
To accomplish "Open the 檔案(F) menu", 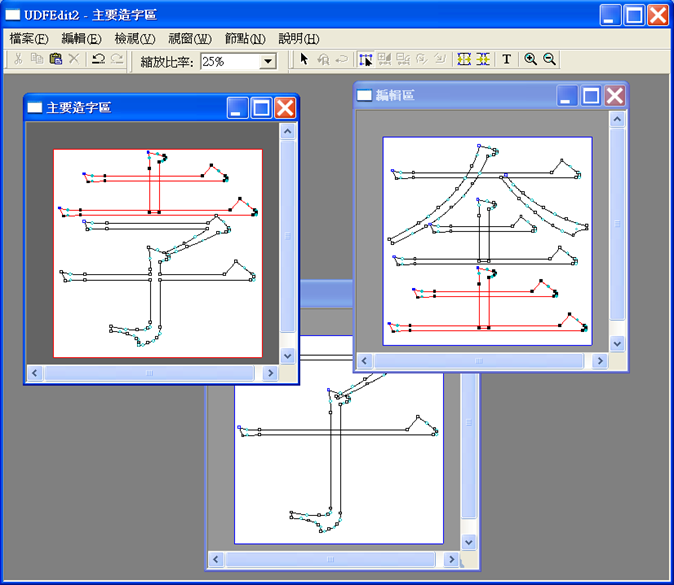I will [29, 39].
